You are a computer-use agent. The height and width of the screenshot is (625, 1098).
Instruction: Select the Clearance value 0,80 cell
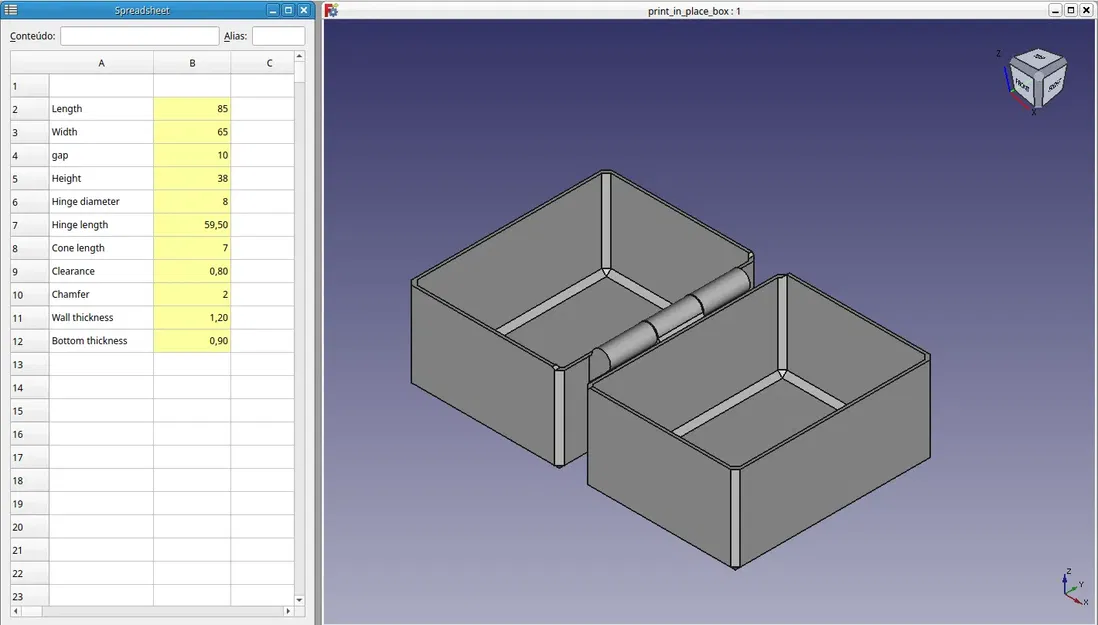pyautogui.click(x=192, y=271)
